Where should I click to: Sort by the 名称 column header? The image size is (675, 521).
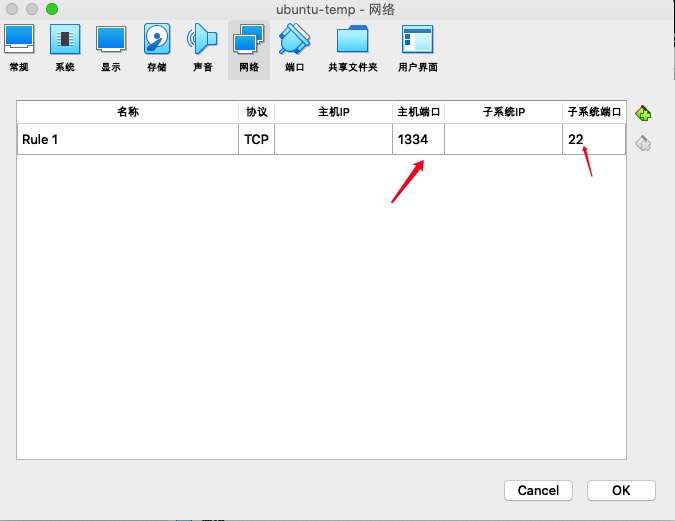click(x=128, y=111)
